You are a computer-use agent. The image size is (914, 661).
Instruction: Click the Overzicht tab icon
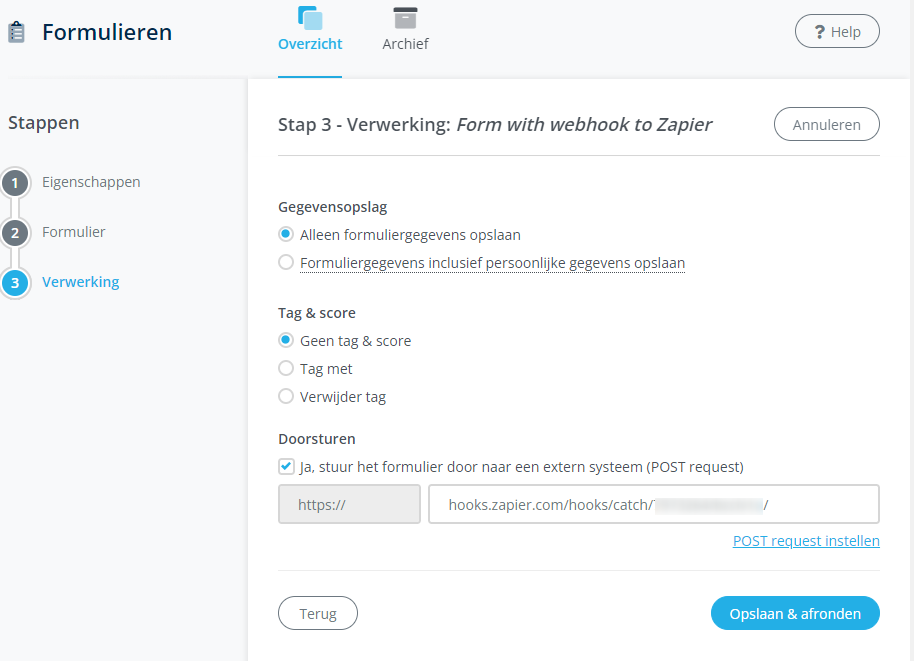pos(310,17)
